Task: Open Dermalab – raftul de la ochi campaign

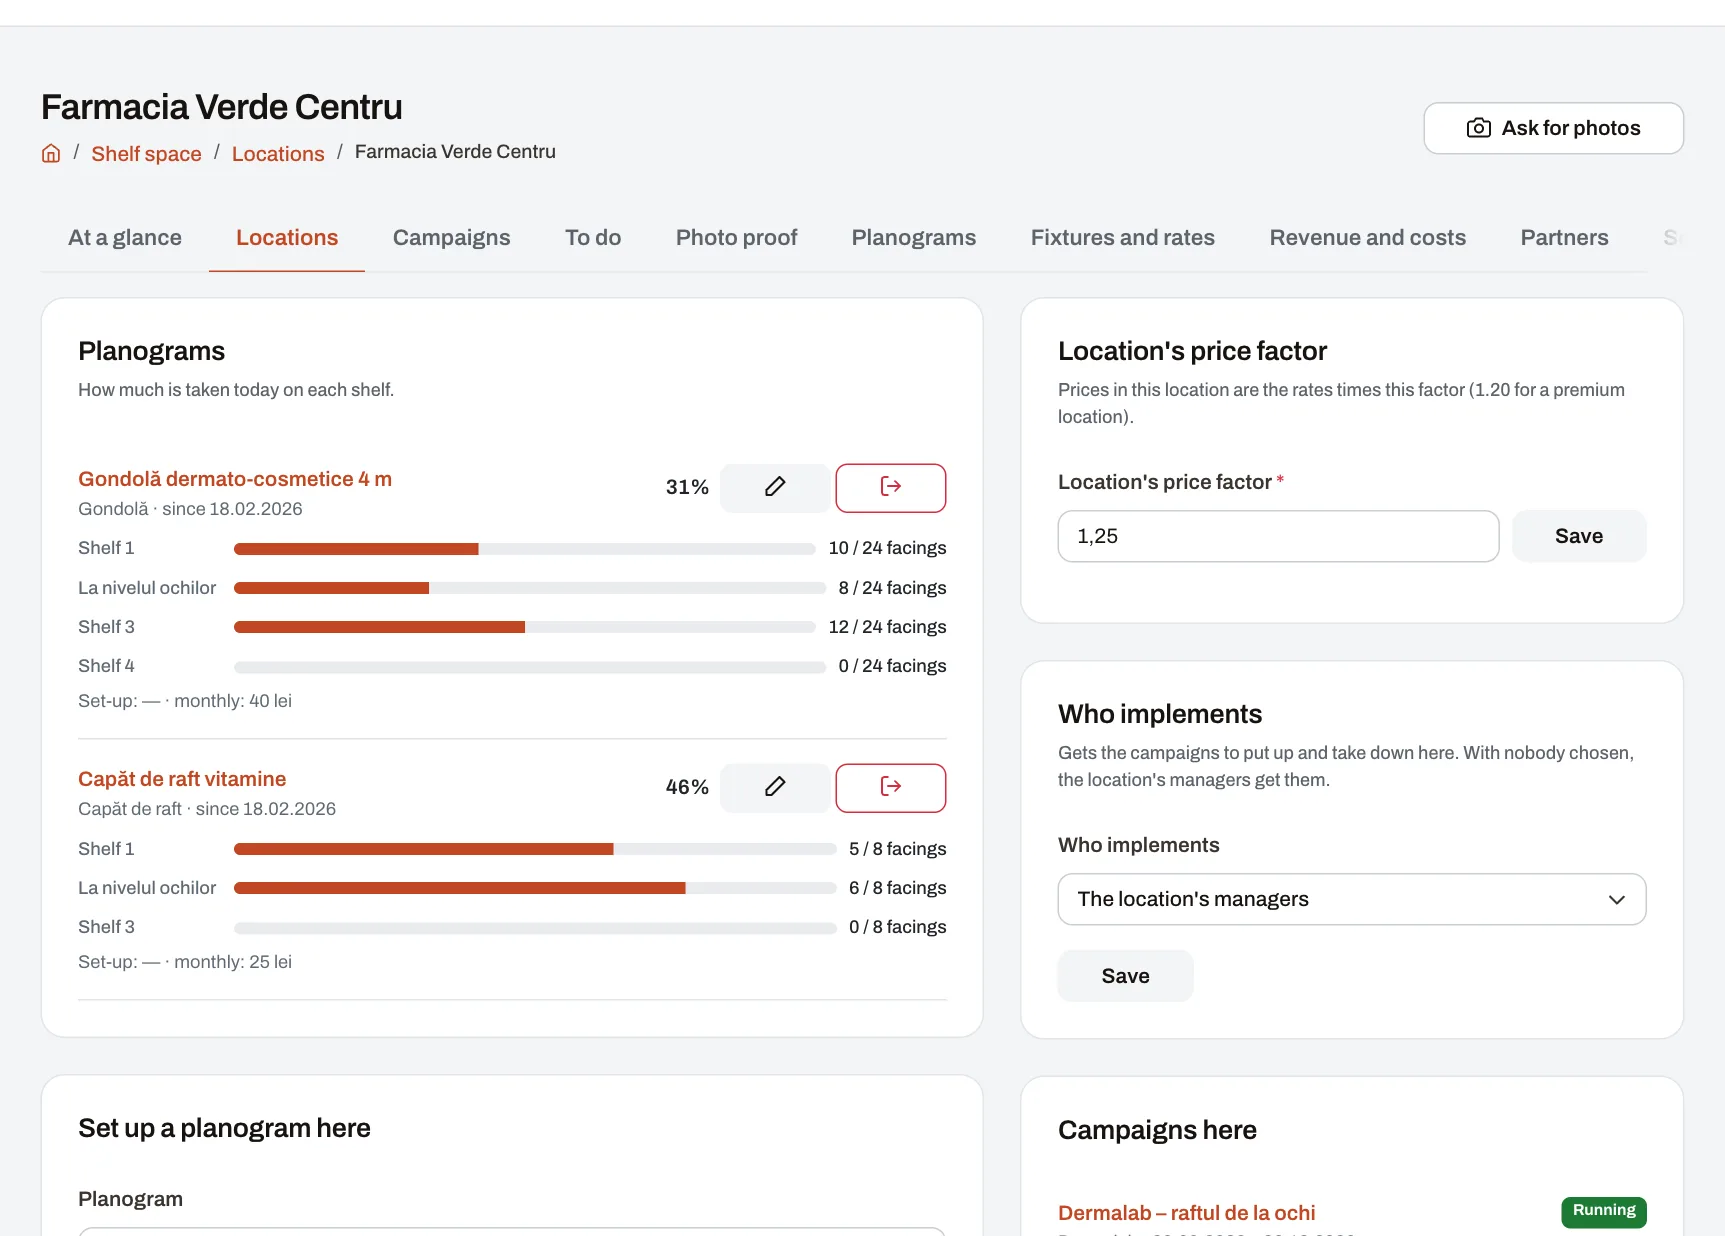Action: (1186, 1213)
